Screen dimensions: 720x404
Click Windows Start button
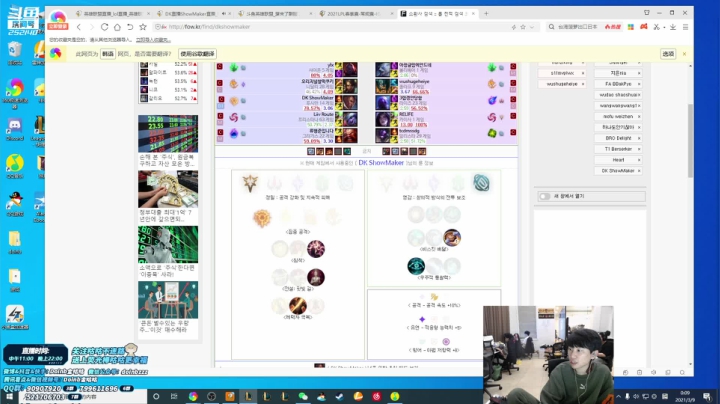[x=9, y=396]
